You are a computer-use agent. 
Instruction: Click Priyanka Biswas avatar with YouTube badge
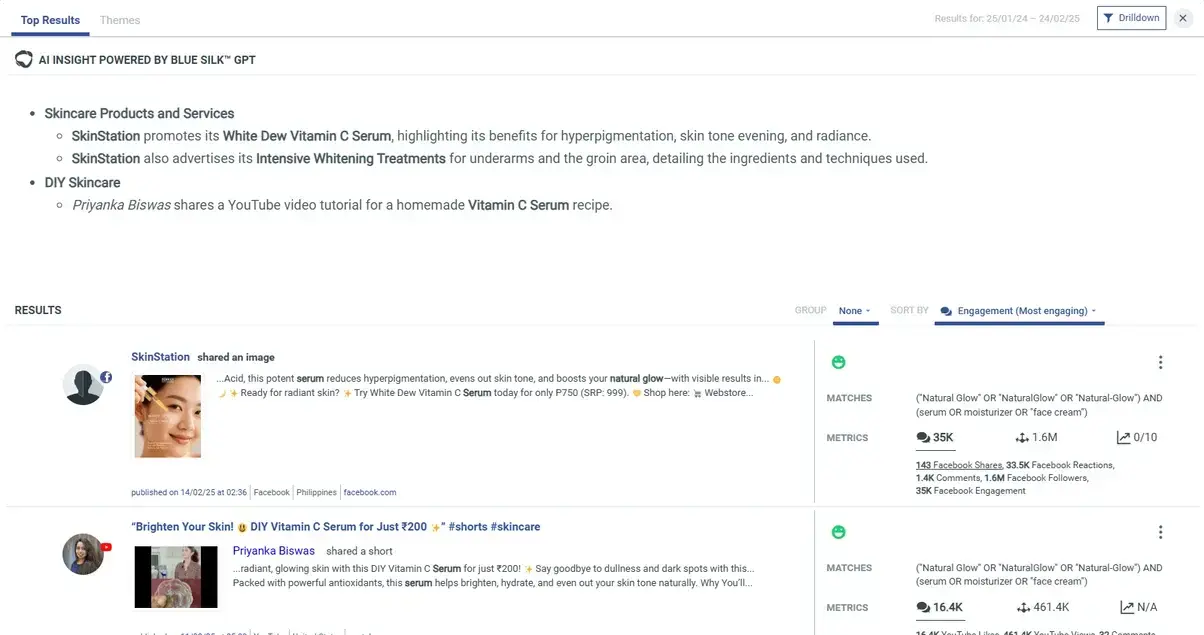(x=84, y=554)
